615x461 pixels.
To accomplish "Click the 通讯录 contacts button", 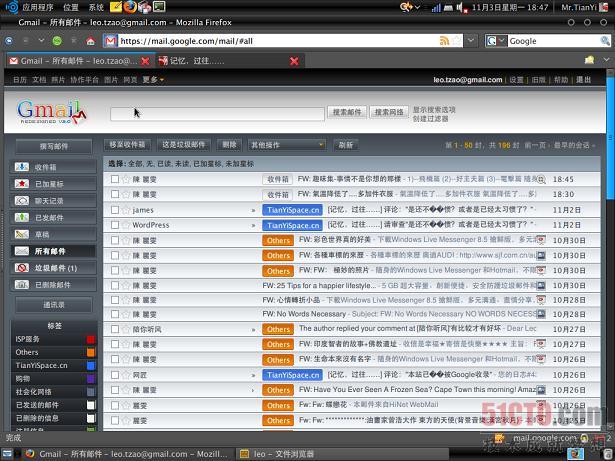I will (x=54, y=305).
